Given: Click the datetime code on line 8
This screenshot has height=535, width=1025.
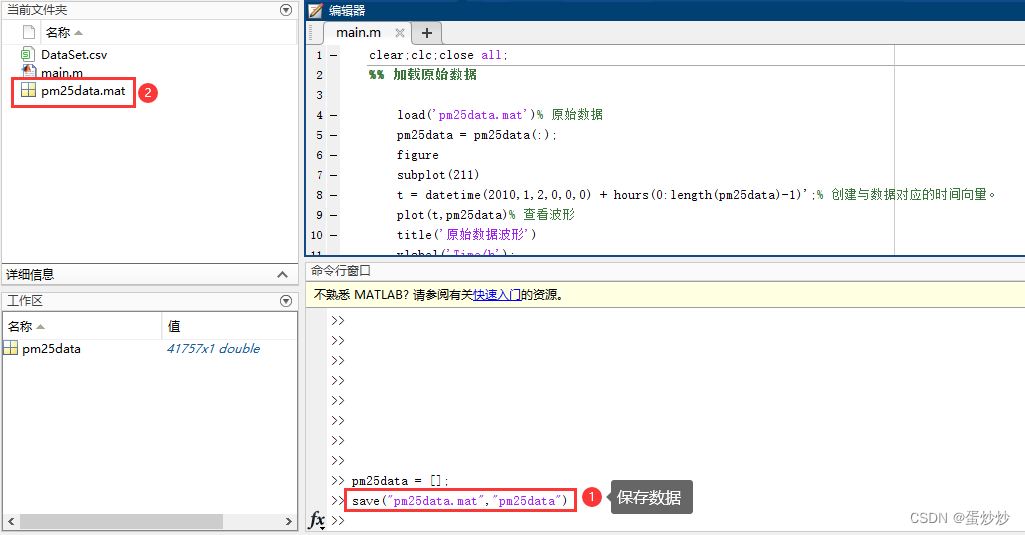Looking at the screenshot, I should [696, 195].
